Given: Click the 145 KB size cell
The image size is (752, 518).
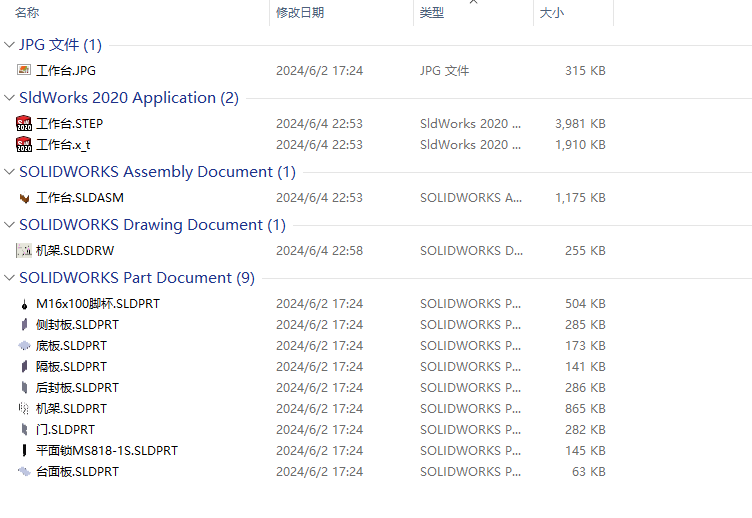Looking at the screenshot, I should click(x=585, y=451).
